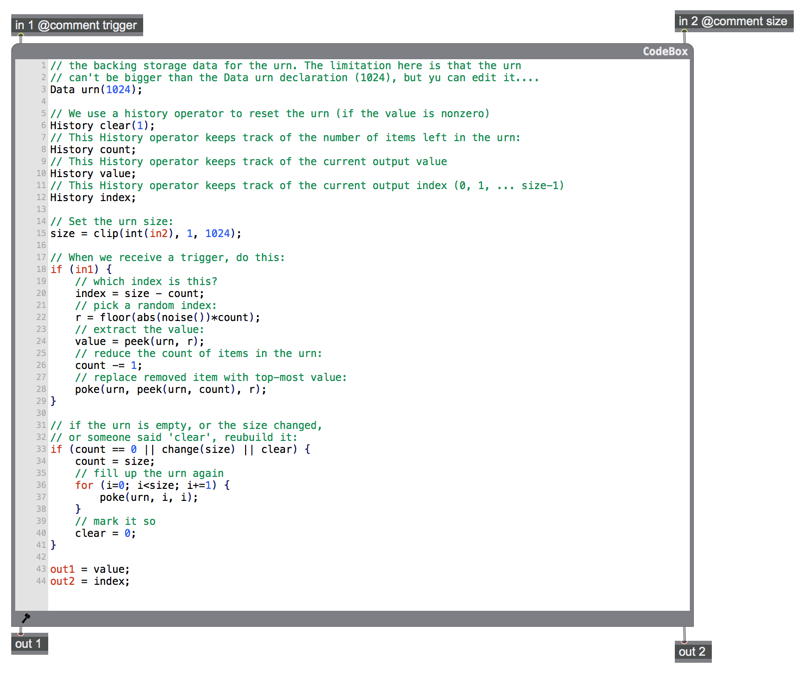Viewport: 800px width, 674px height.
Task: Click the '// extract the value:' comment
Action: tap(139, 330)
